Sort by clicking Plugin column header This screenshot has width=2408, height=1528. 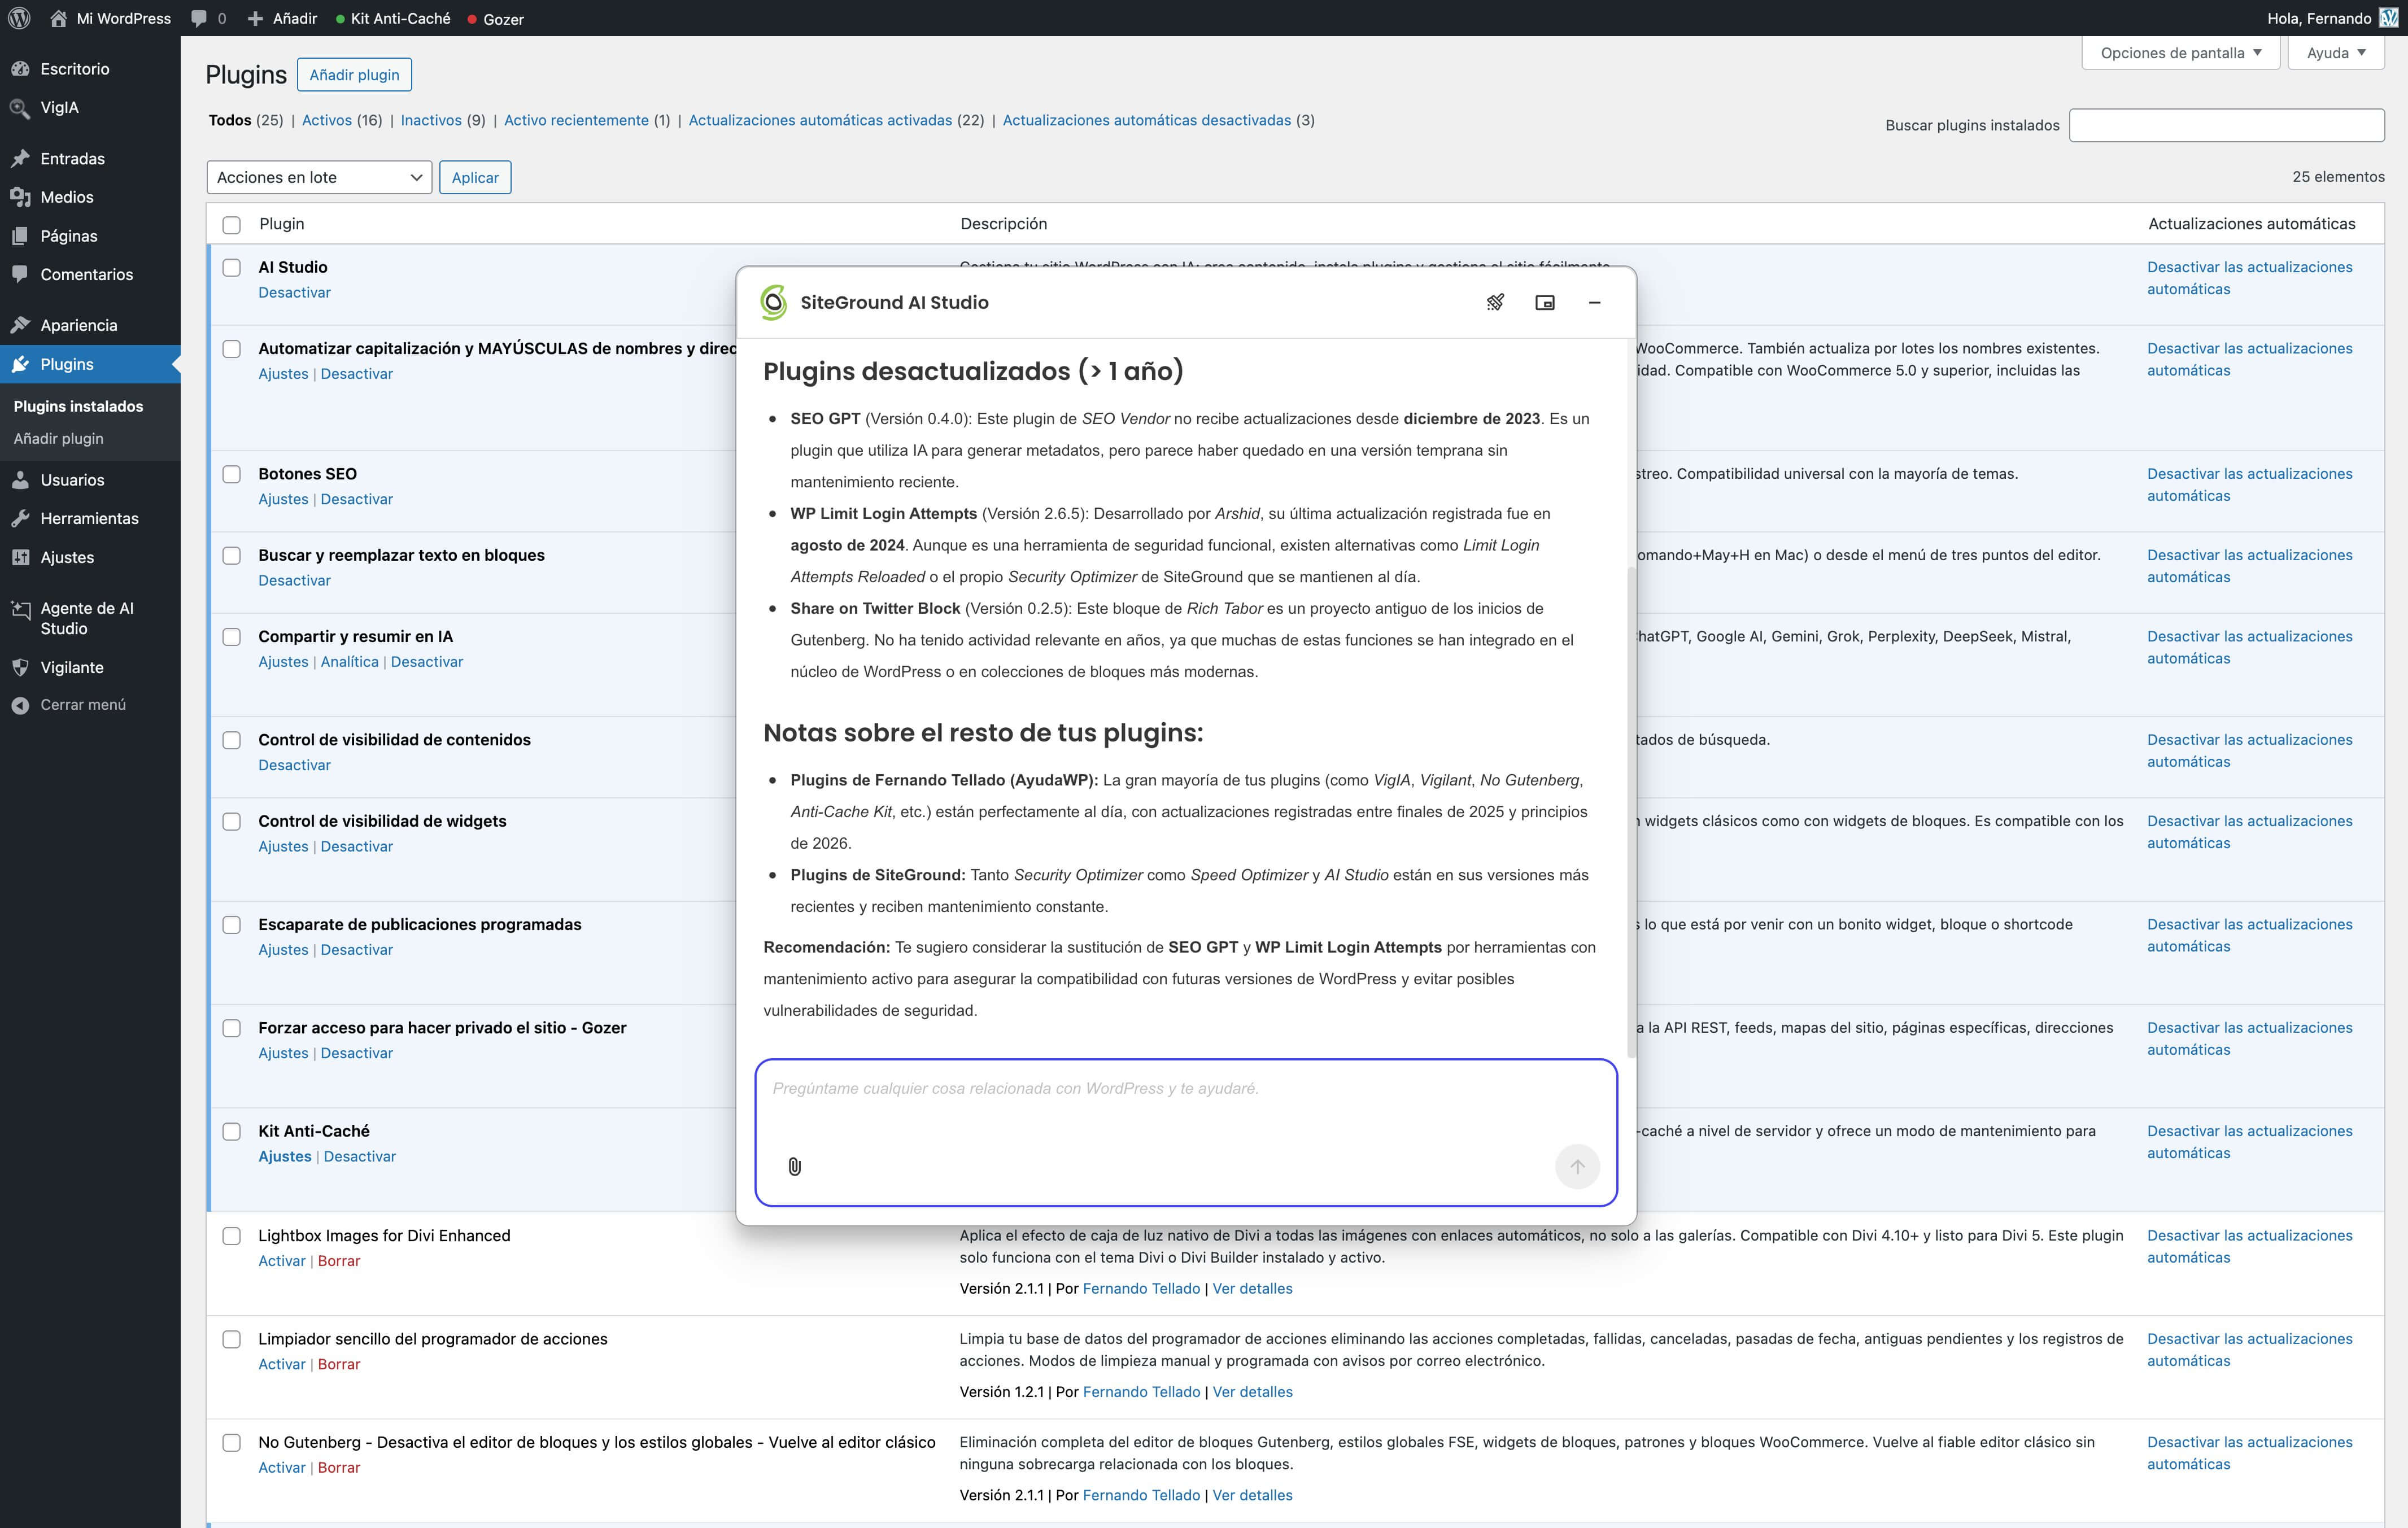coord(282,224)
